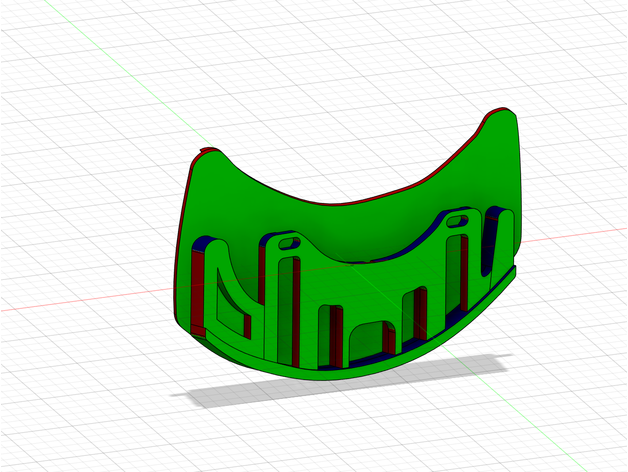Pick the red face inside the leftmost slot
The width and height of the screenshot is (628, 472).
point(197,300)
